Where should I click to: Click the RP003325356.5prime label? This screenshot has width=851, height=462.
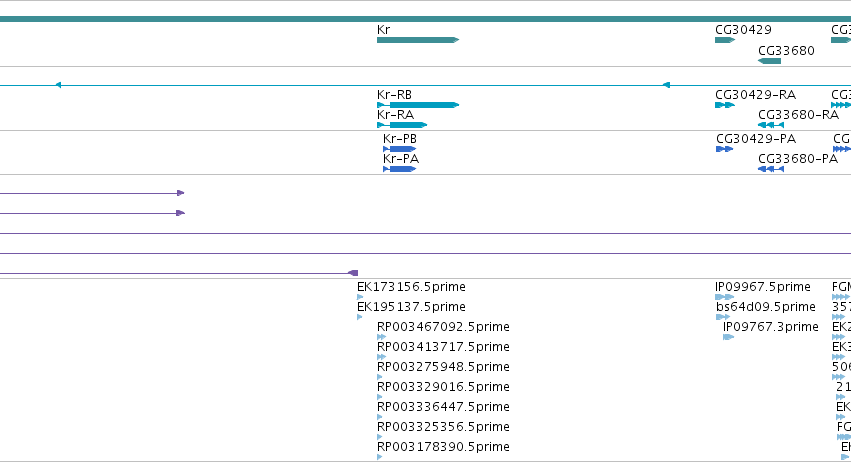pos(443,427)
